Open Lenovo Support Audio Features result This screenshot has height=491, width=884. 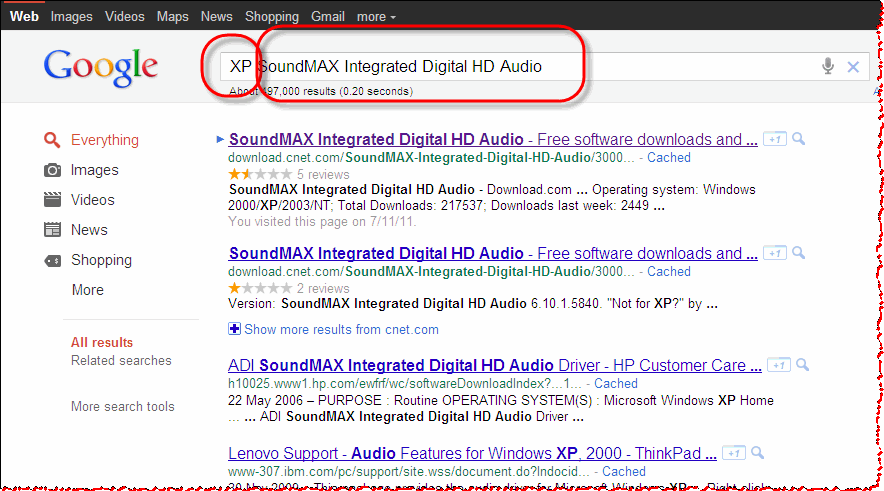pyautogui.click(x=465, y=453)
